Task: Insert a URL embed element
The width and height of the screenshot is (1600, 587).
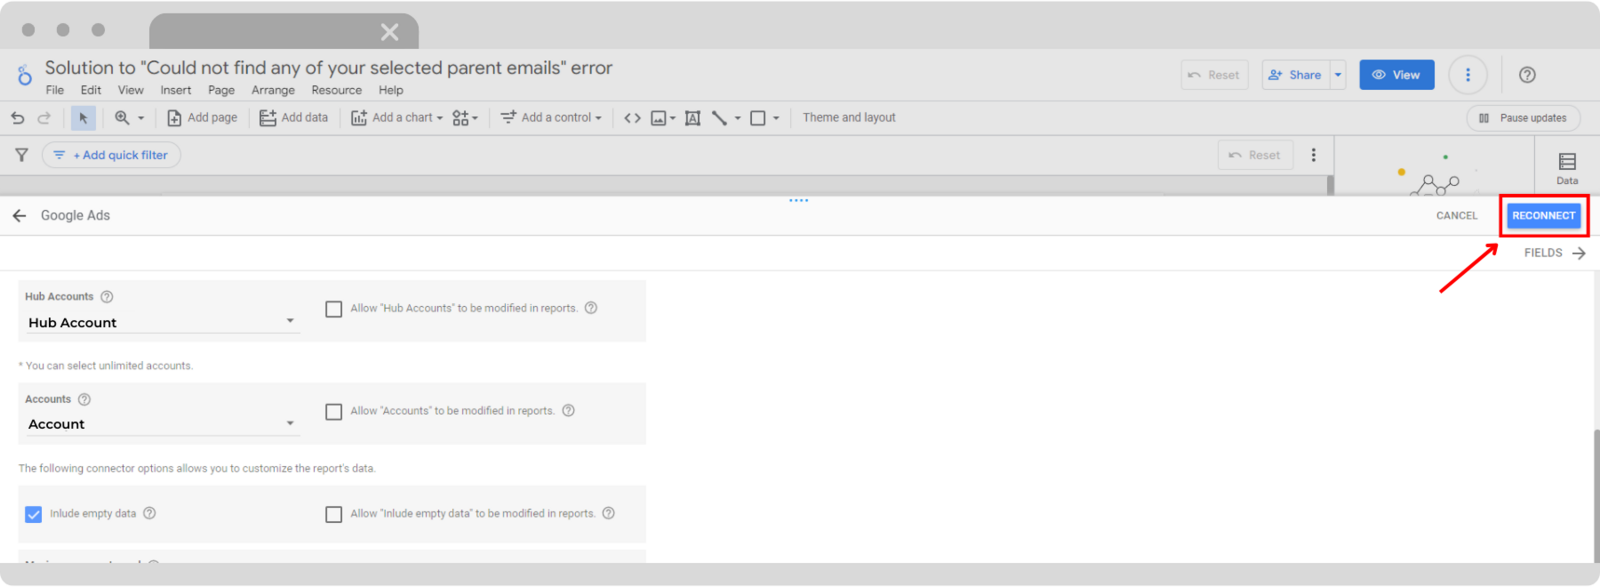Action: pyautogui.click(x=632, y=118)
